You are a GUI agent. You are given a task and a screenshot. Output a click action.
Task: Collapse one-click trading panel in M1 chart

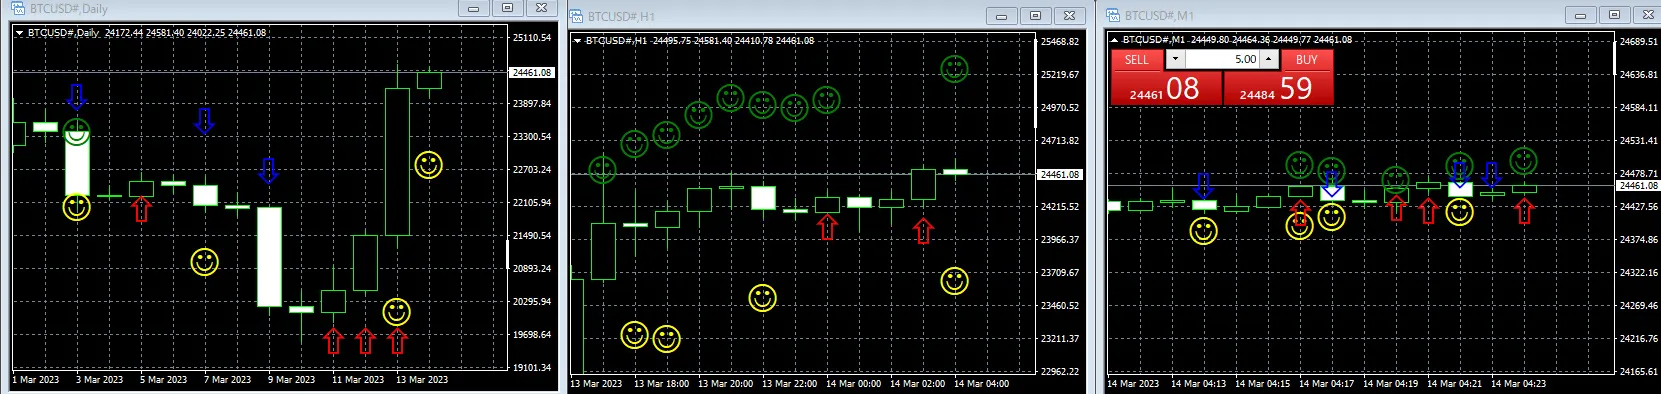tap(1114, 40)
